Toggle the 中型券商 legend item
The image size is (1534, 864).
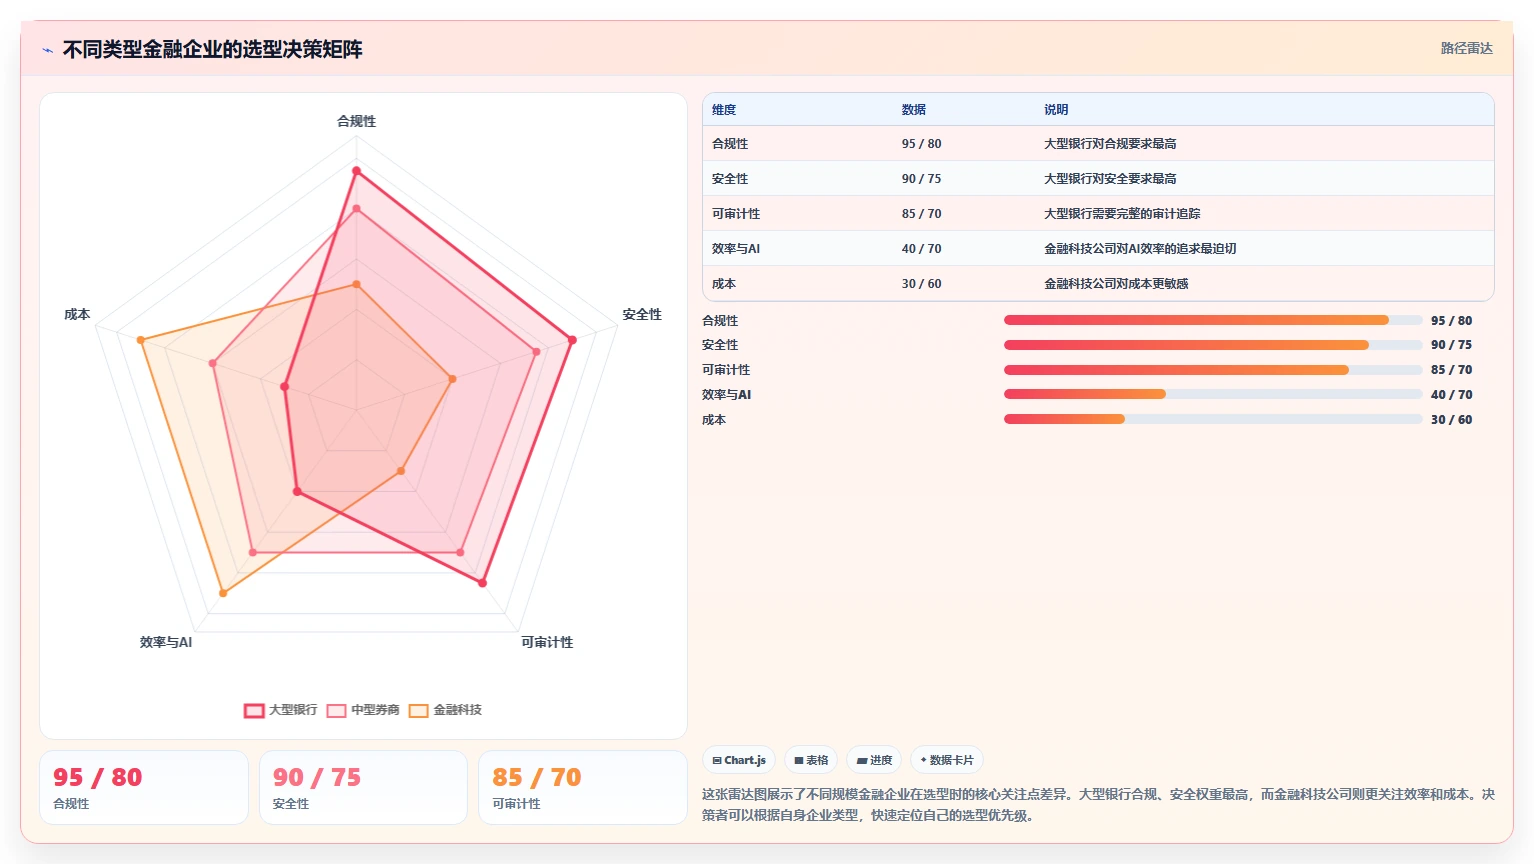click(x=363, y=710)
